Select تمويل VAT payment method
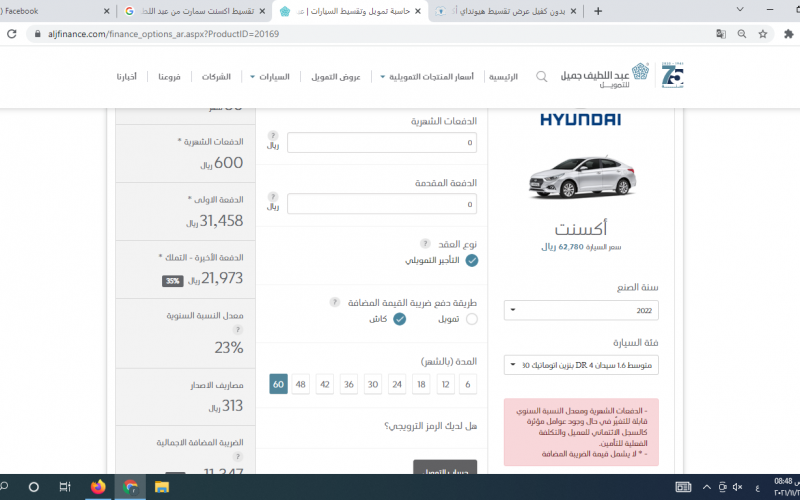The height and width of the screenshot is (500, 800). (472, 319)
